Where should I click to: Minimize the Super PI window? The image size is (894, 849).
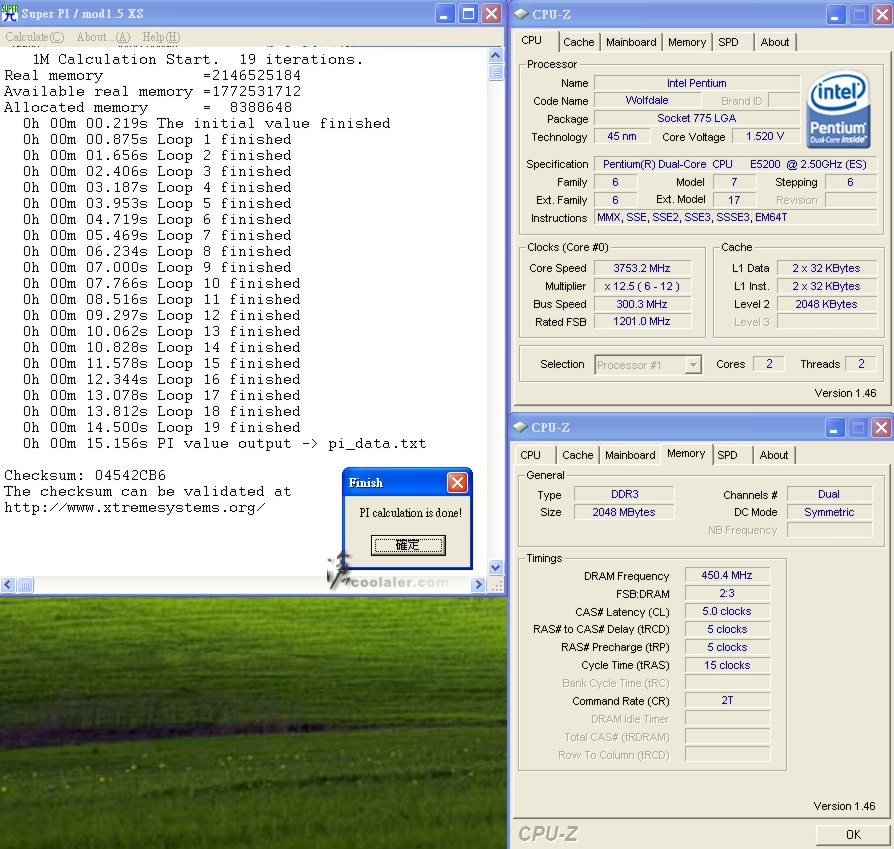[445, 14]
